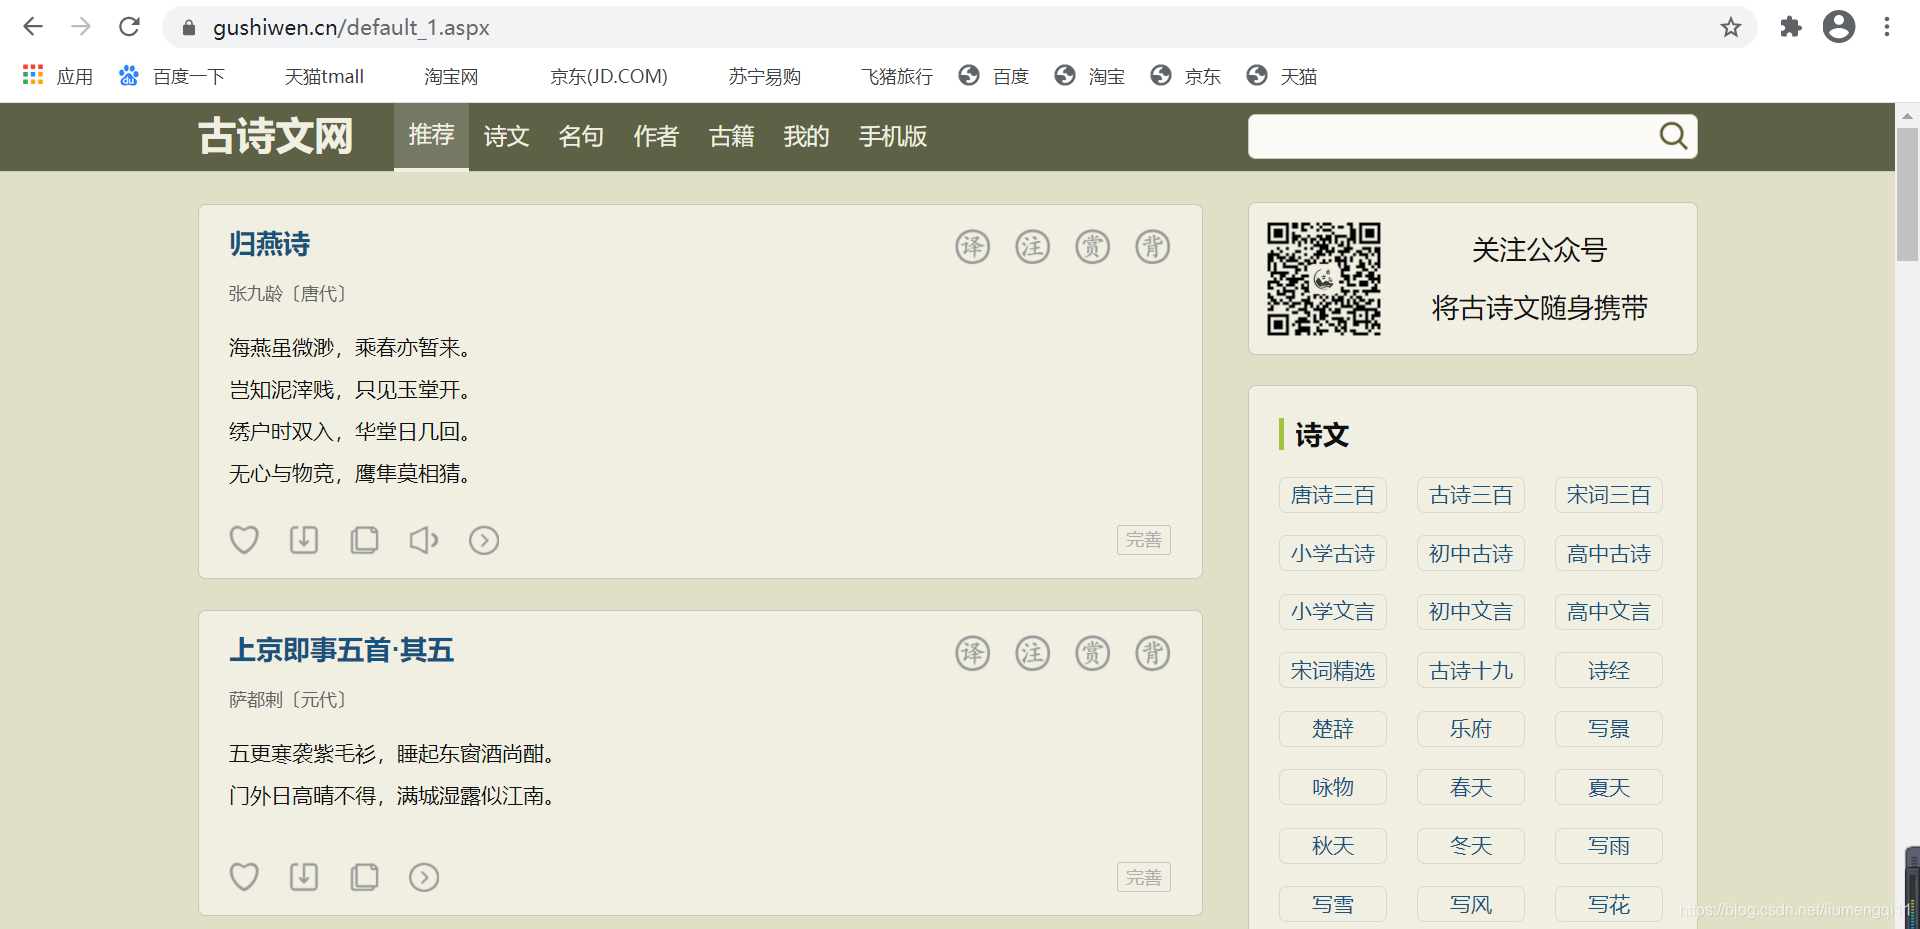Click the scrollbar up arrow
Screen dimensions: 1920x929
point(1908,115)
